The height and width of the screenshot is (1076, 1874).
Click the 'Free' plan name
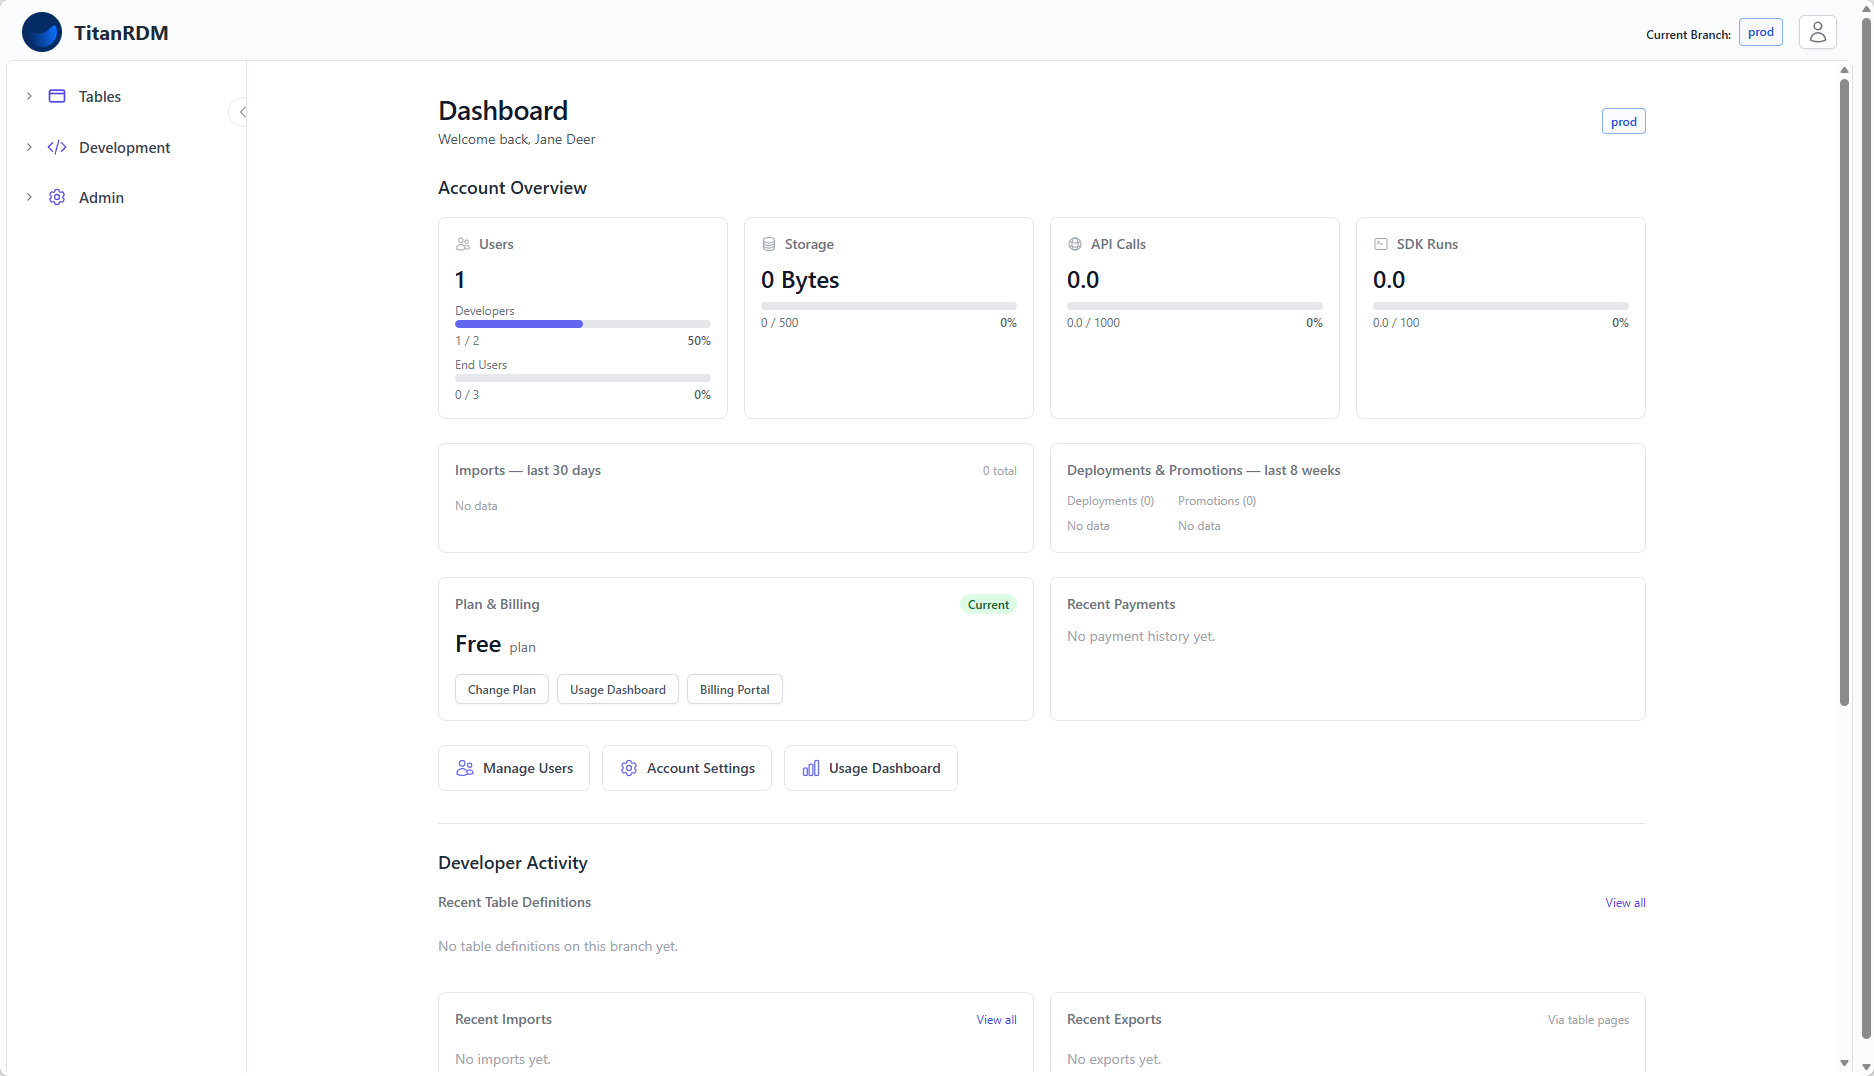click(x=478, y=644)
